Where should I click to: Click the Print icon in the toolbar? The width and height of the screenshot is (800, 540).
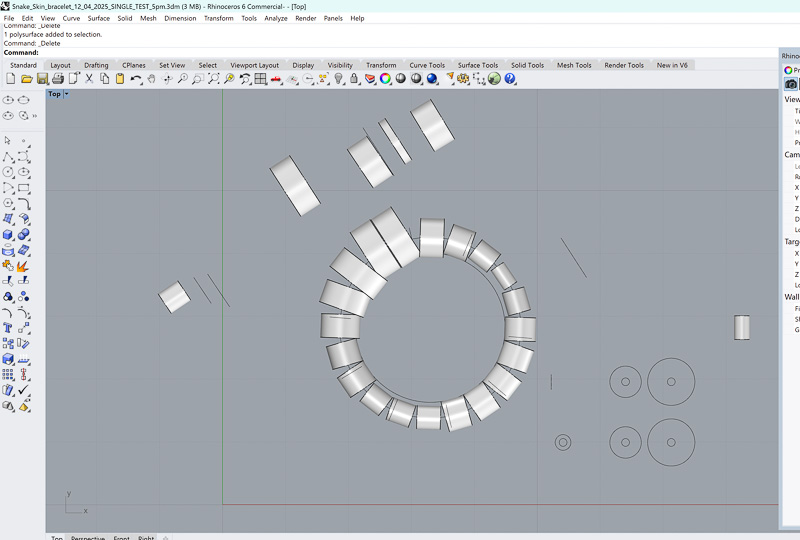tap(58, 79)
